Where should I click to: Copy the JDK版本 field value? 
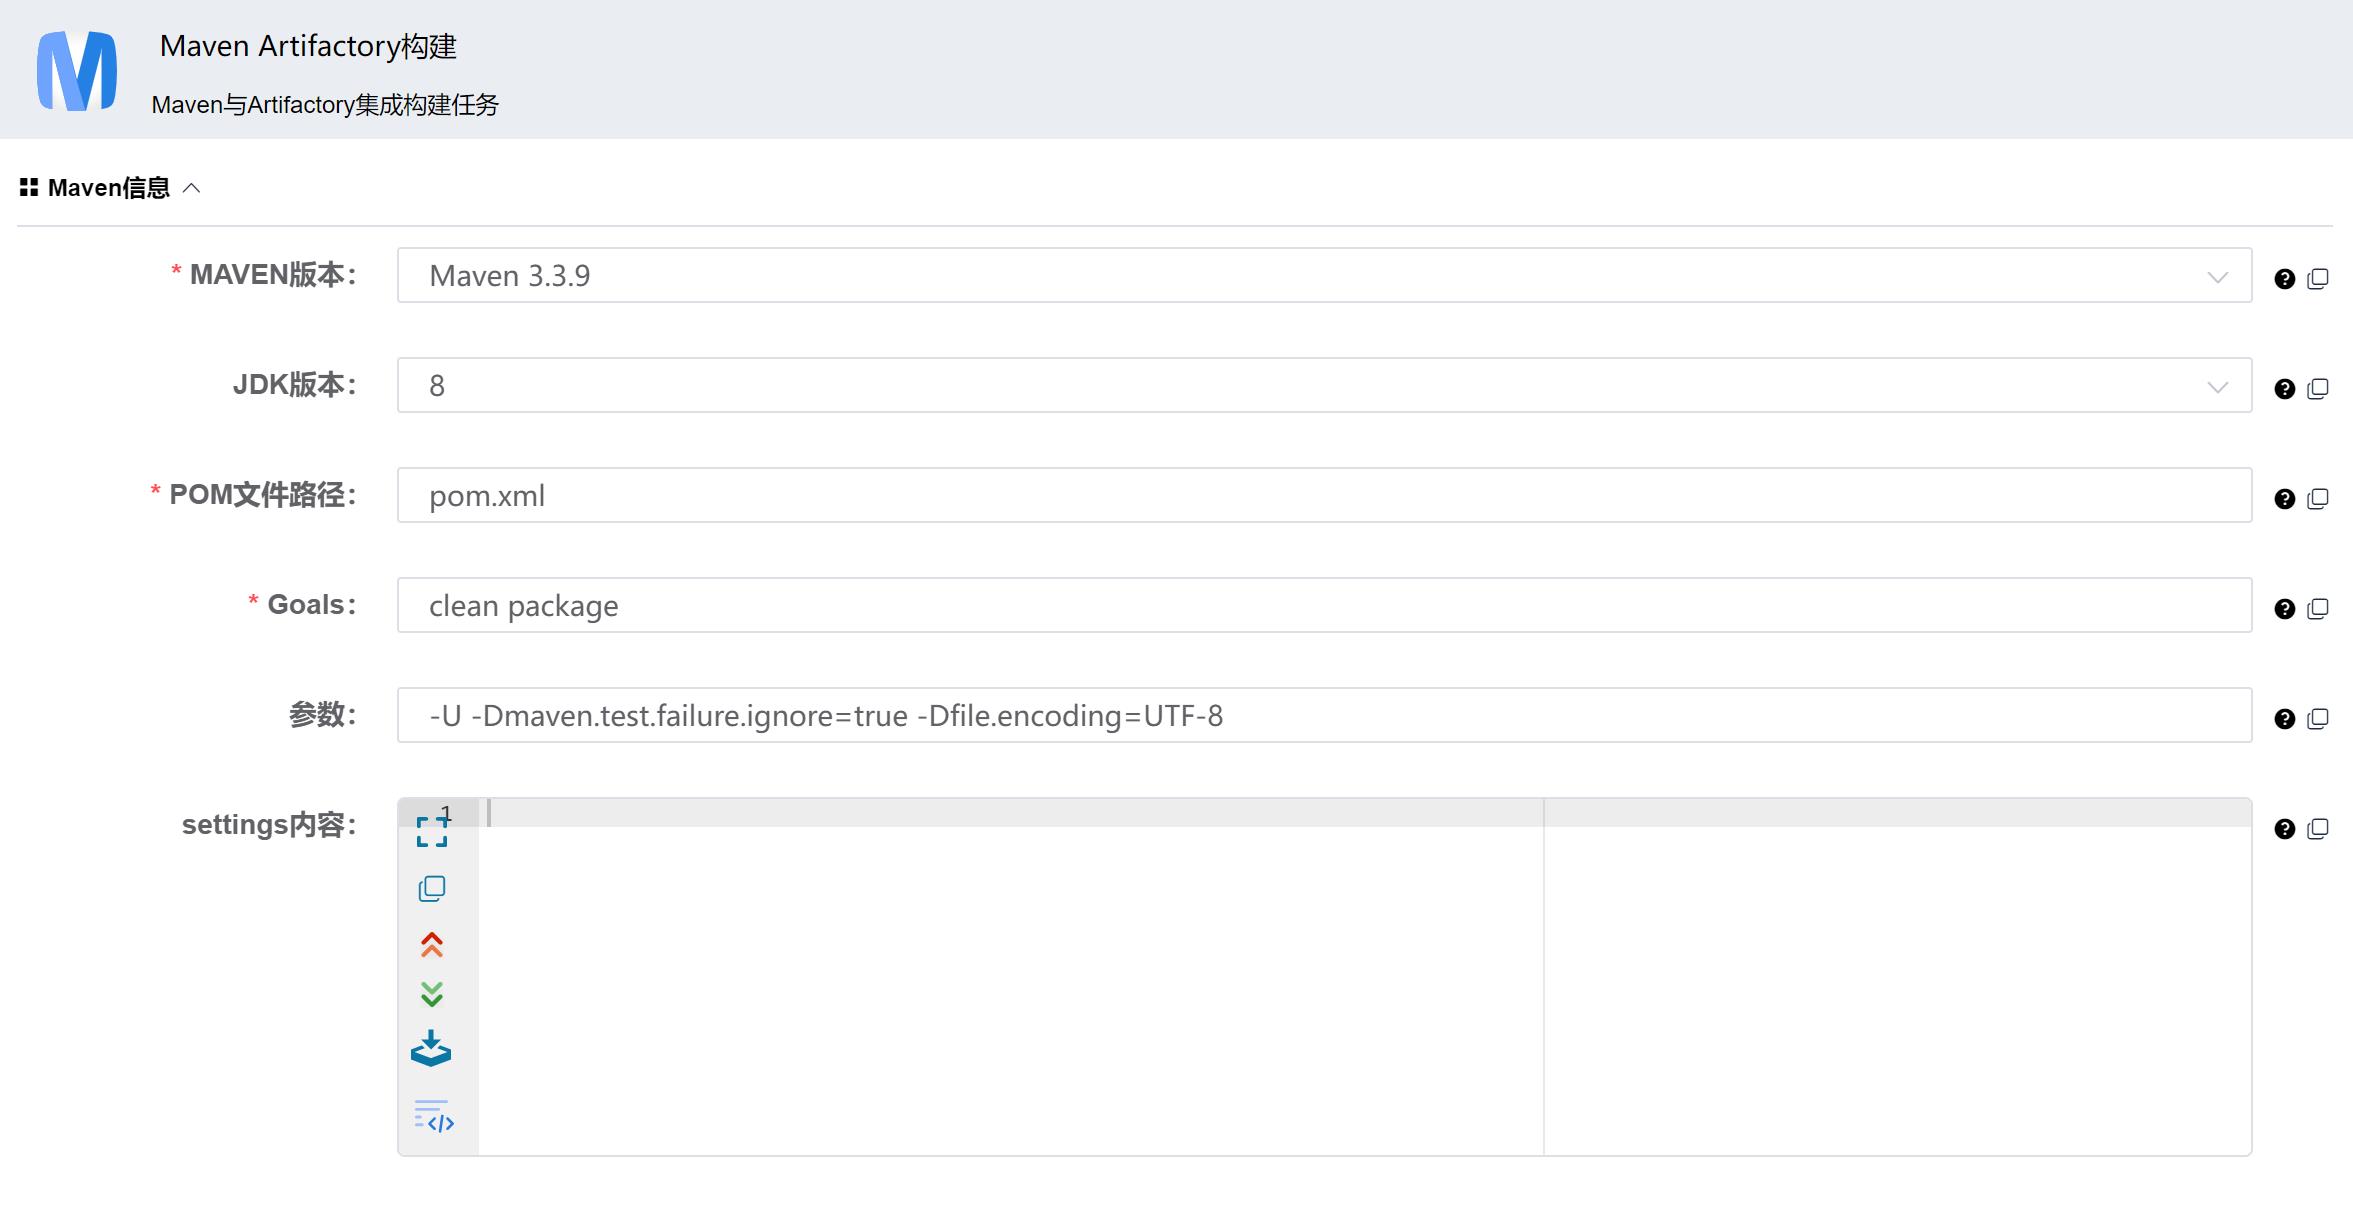pyautogui.click(x=2318, y=388)
